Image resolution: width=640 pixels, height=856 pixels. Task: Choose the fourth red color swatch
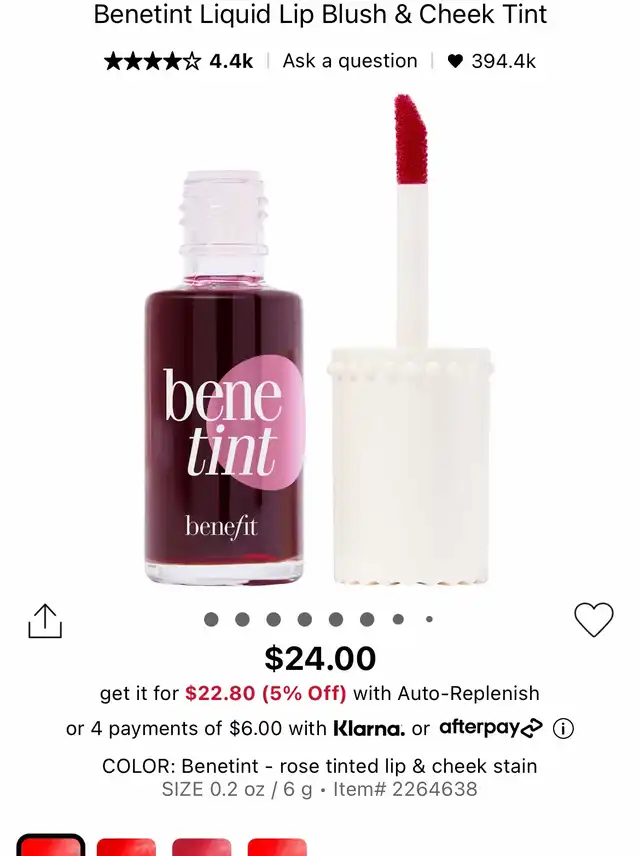tap(277, 847)
